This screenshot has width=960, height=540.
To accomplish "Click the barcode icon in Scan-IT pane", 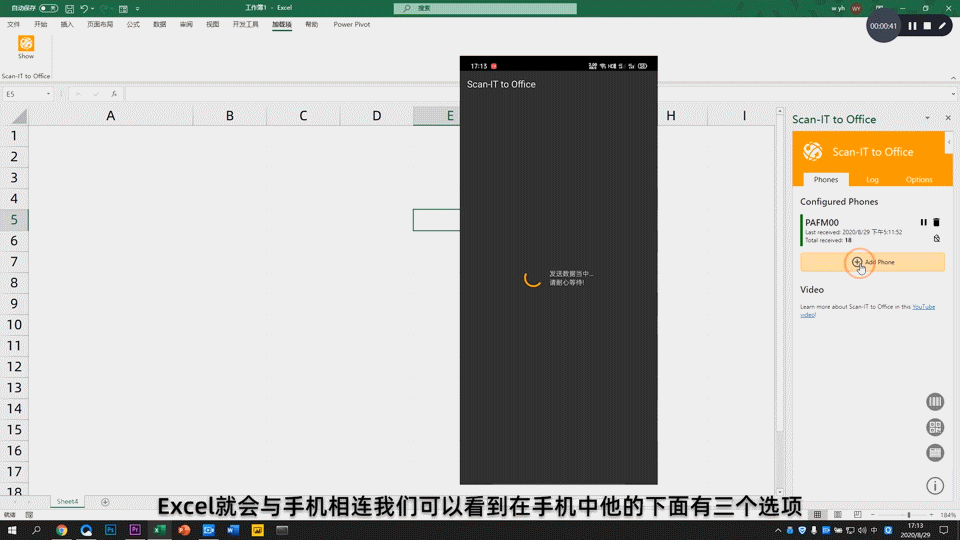I will coord(934,402).
